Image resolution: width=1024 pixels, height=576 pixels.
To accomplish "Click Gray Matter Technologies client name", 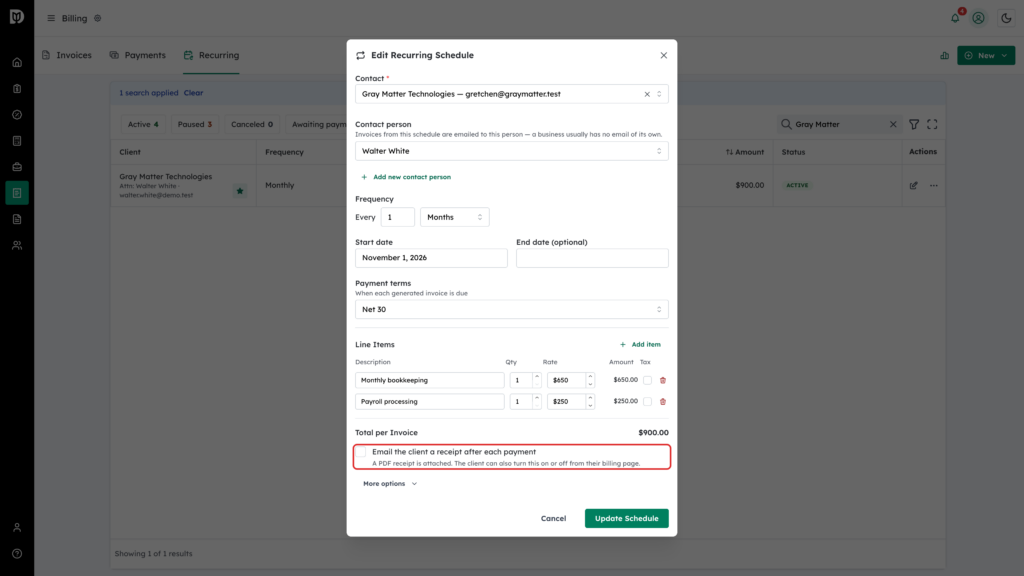I will tap(165, 176).
